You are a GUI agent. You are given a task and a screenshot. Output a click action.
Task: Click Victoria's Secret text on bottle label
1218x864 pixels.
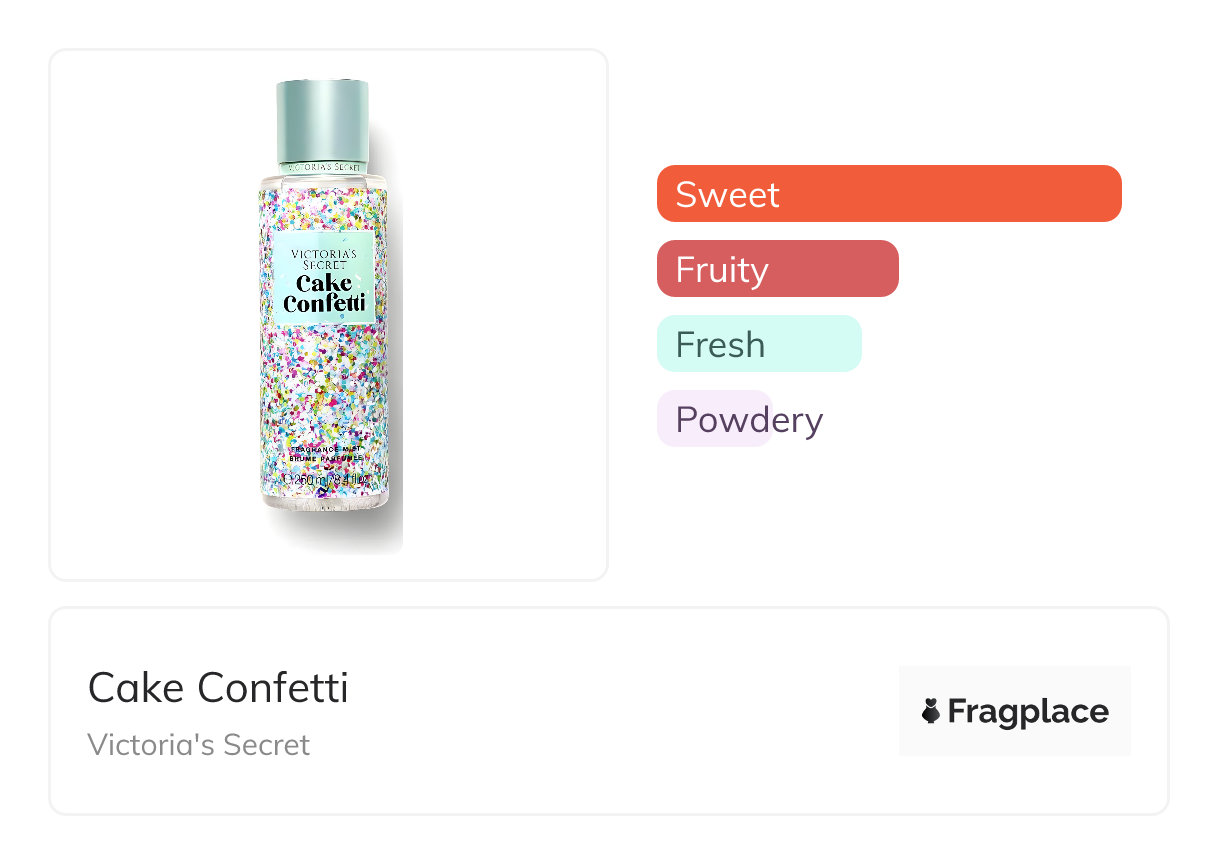point(323,259)
